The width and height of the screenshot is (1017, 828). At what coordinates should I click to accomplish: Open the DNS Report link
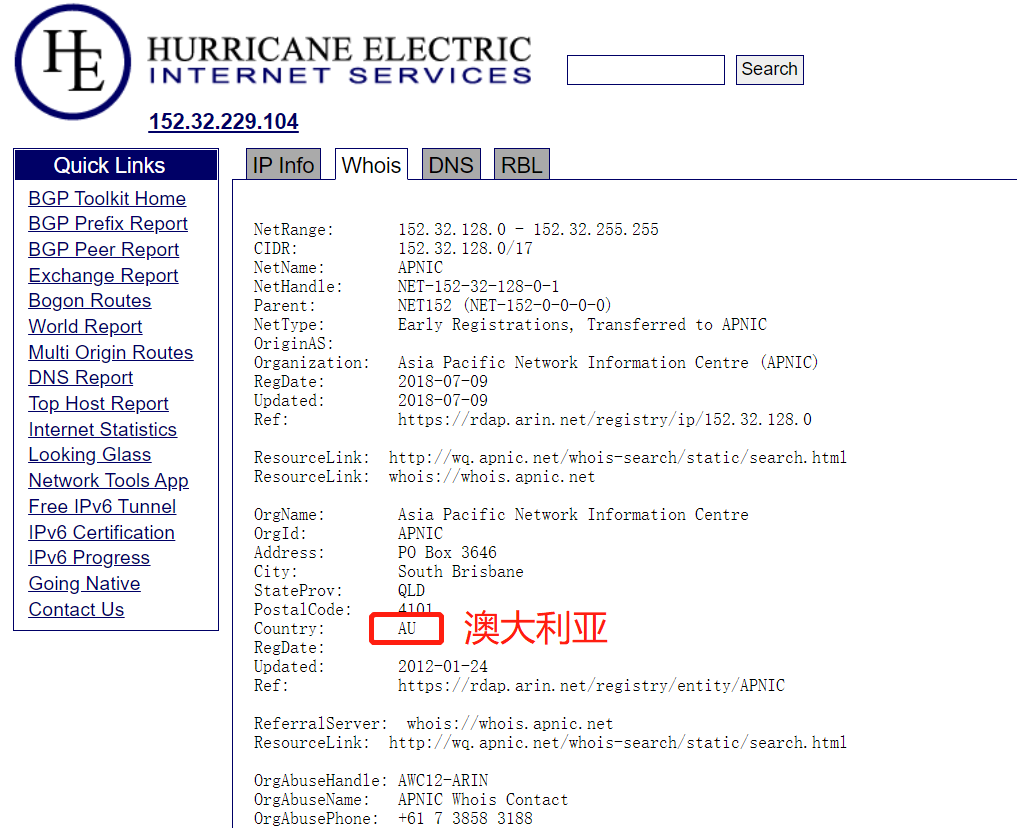(x=80, y=377)
